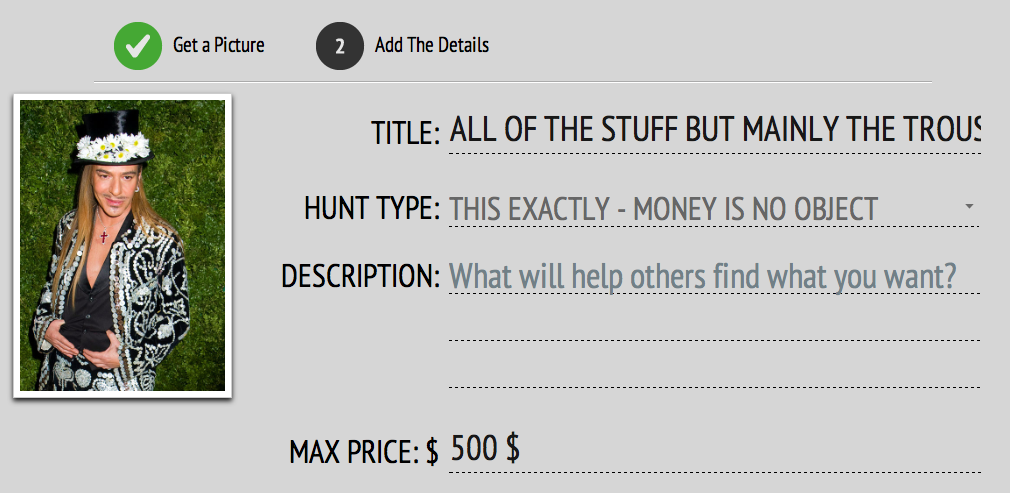1010x493 pixels.
Task: Select the Add The Details step label
Action: coord(431,45)
